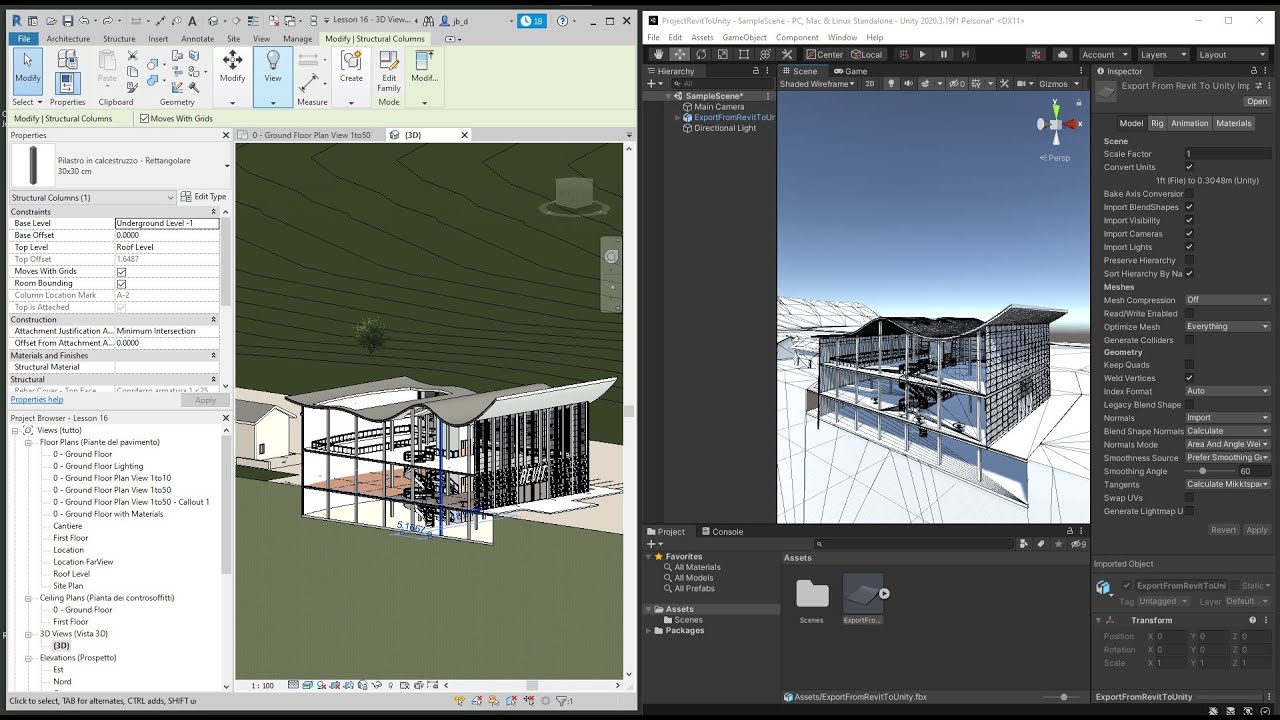Open the Architecture ribbon tab
The height and width of the screenshot is (720, 1280).
pos(68,39)
